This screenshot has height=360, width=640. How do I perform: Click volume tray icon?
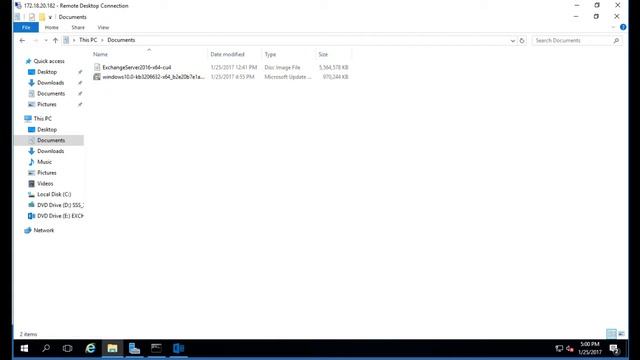[570, 349]
